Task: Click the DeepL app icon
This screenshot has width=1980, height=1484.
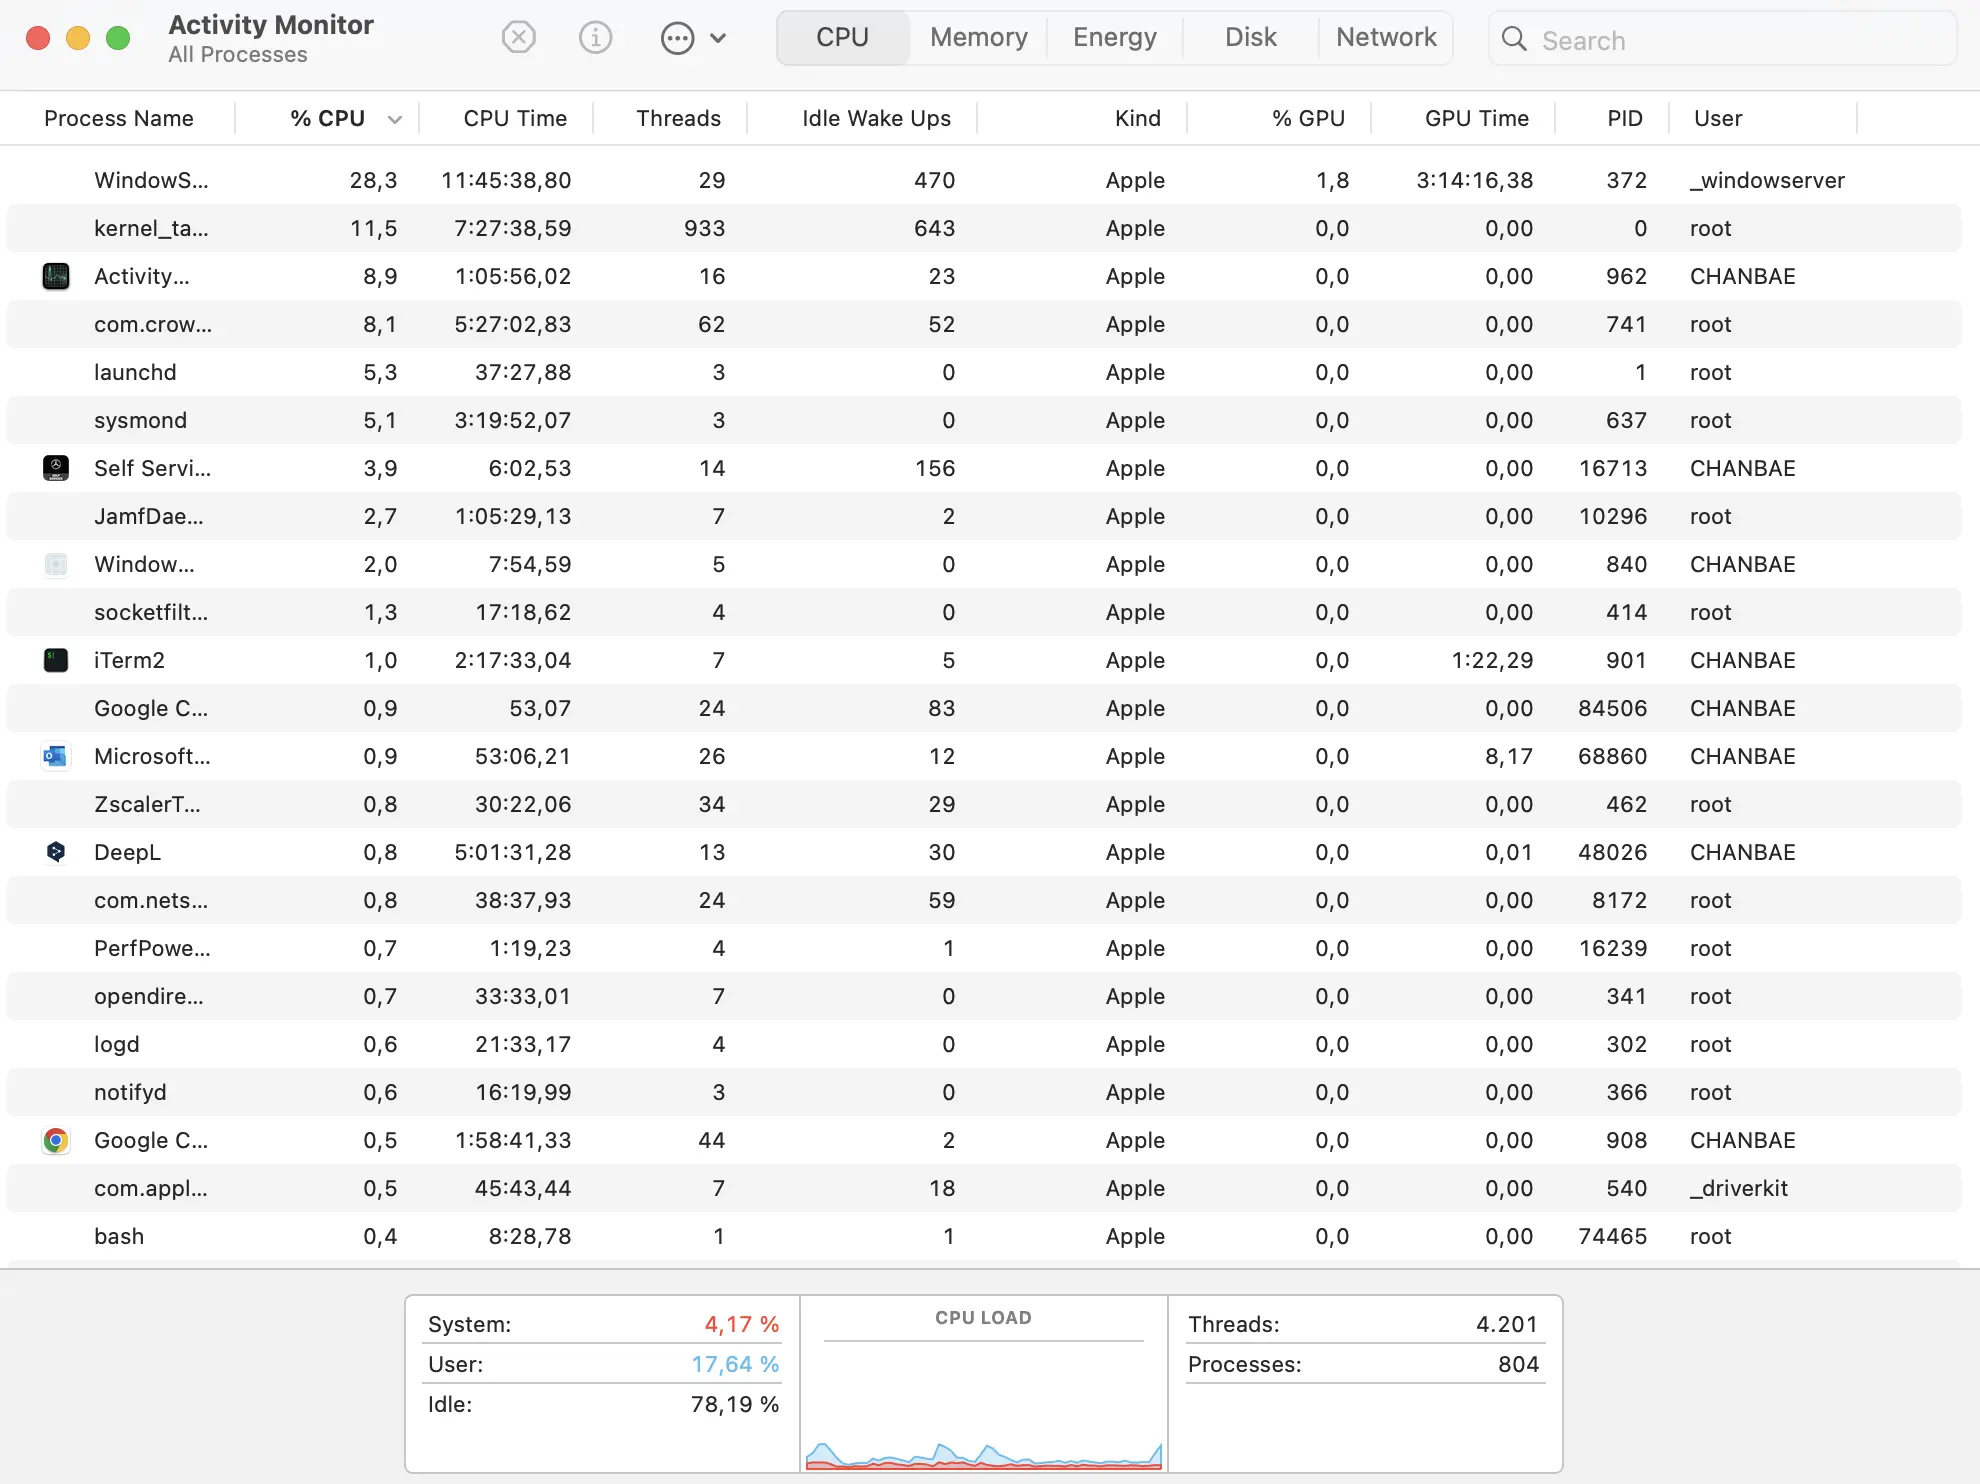Action: tap(56, 852)
